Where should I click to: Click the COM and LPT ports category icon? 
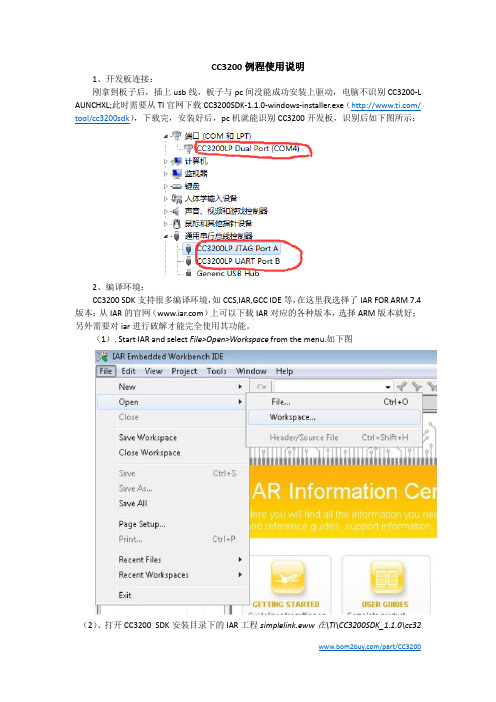click(x=177, y=136)
